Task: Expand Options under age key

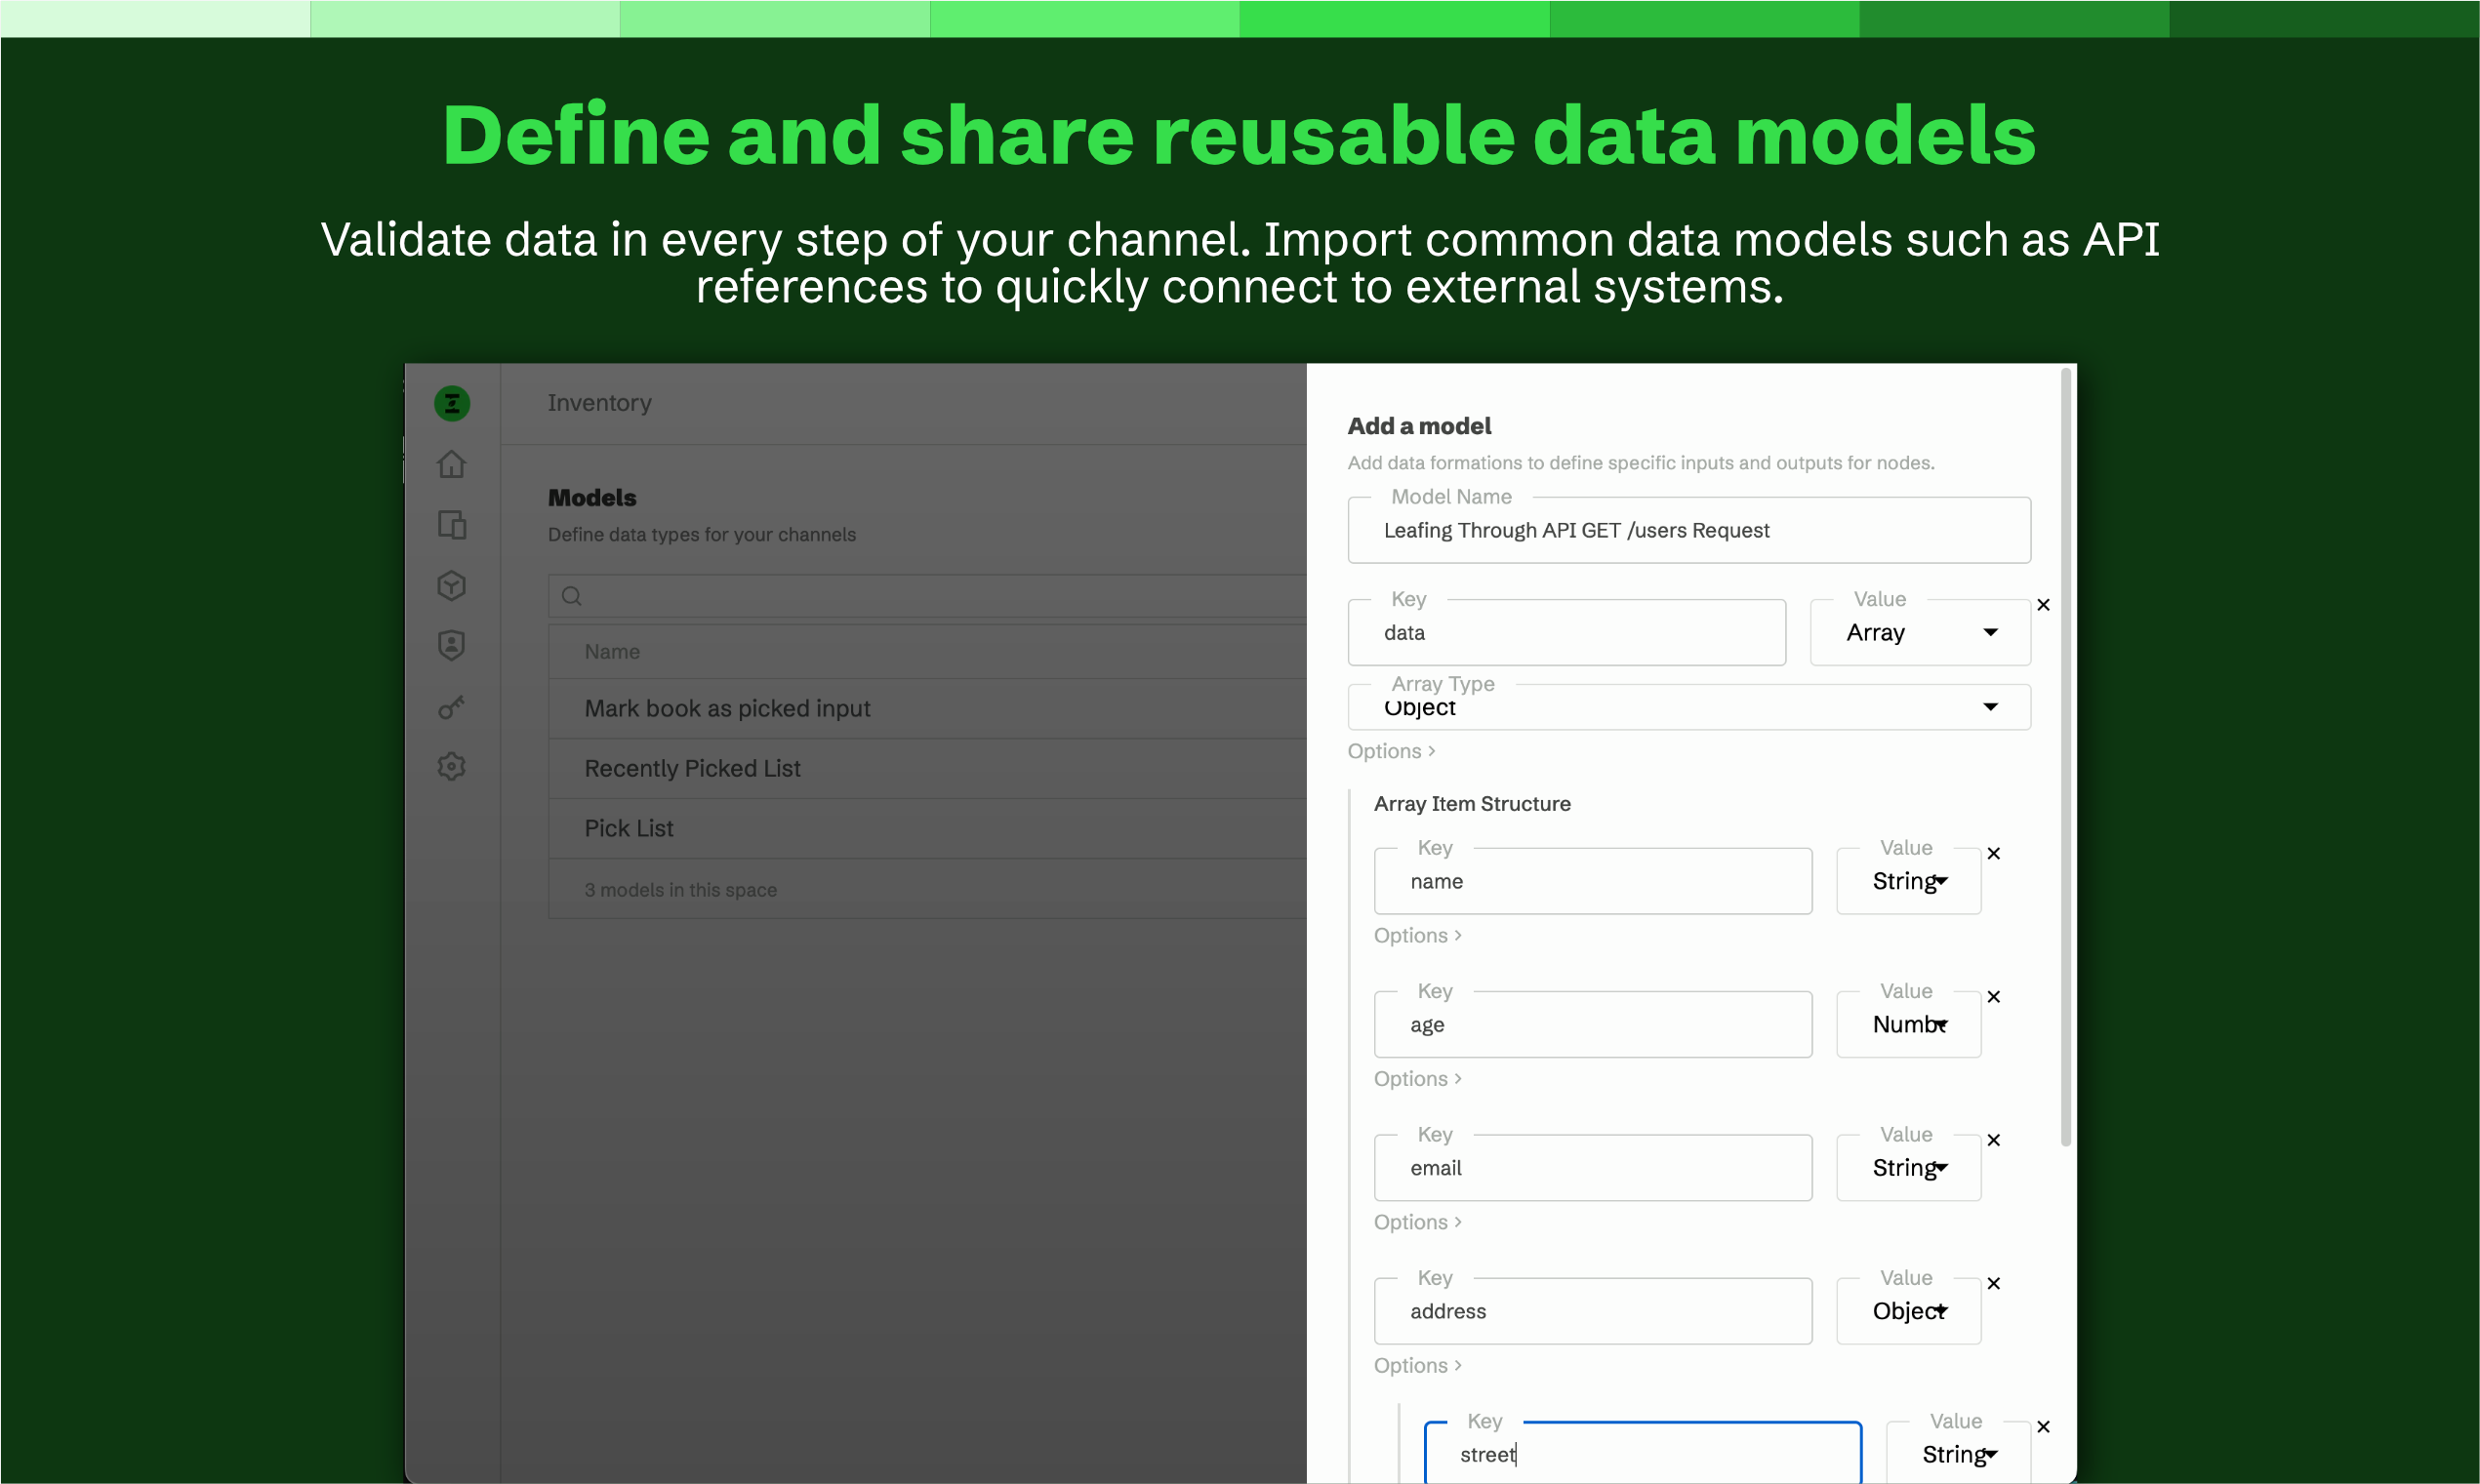Action: (x=1417, y=1079)
